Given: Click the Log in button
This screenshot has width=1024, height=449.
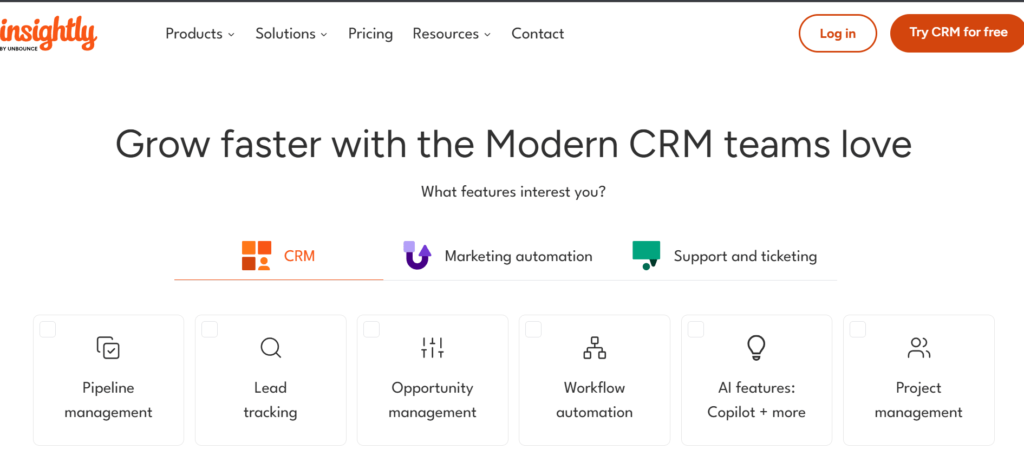Looking at the screenshot, I should pyautogui.click(x=837, y=33).
